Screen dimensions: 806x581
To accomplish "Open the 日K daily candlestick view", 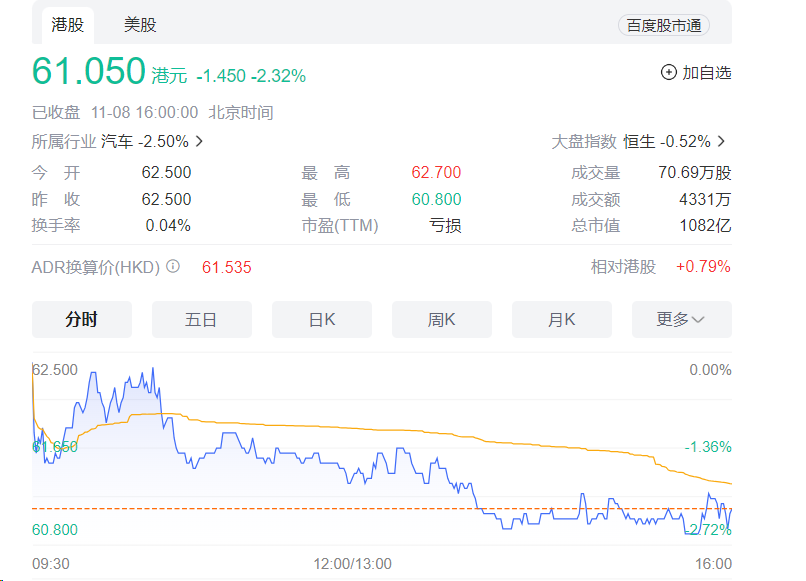I will pos(321,319).
